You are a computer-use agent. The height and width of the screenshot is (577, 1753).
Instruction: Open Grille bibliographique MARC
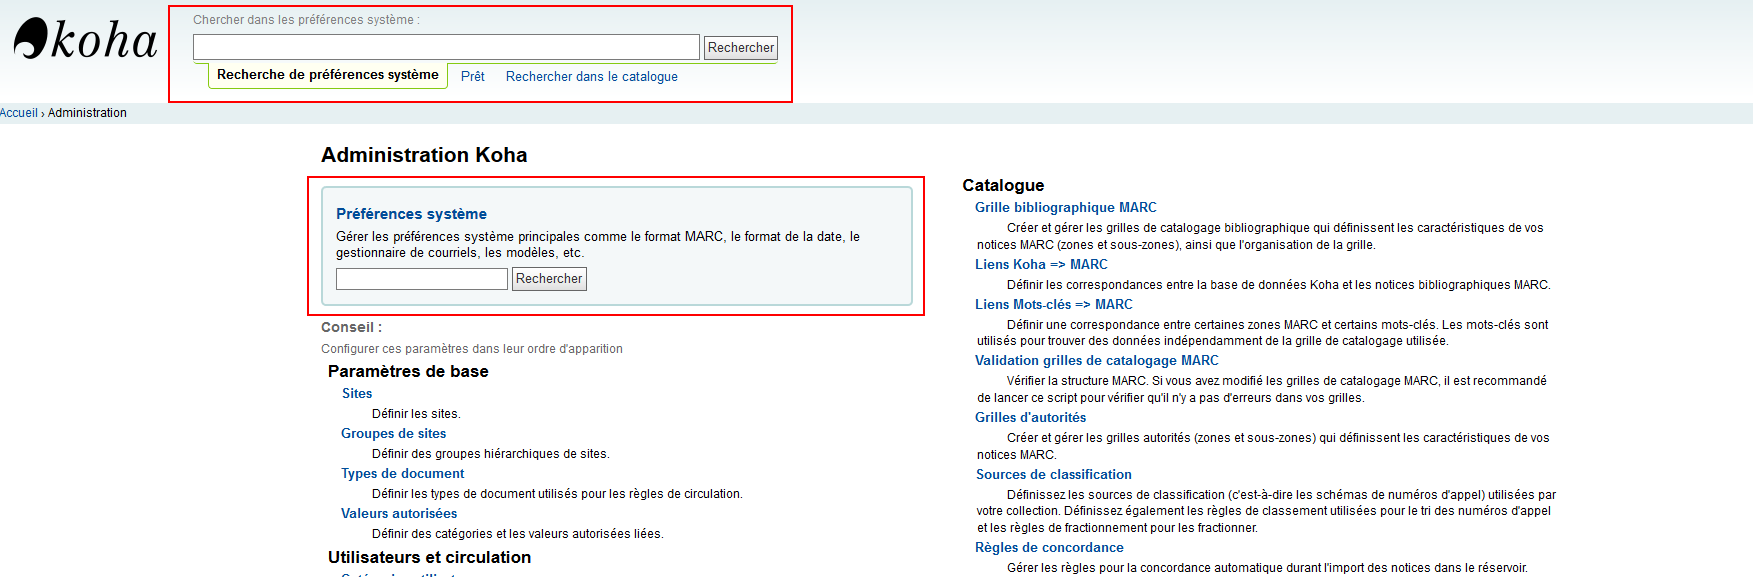pyautogui.click(x=1066, y=208)
